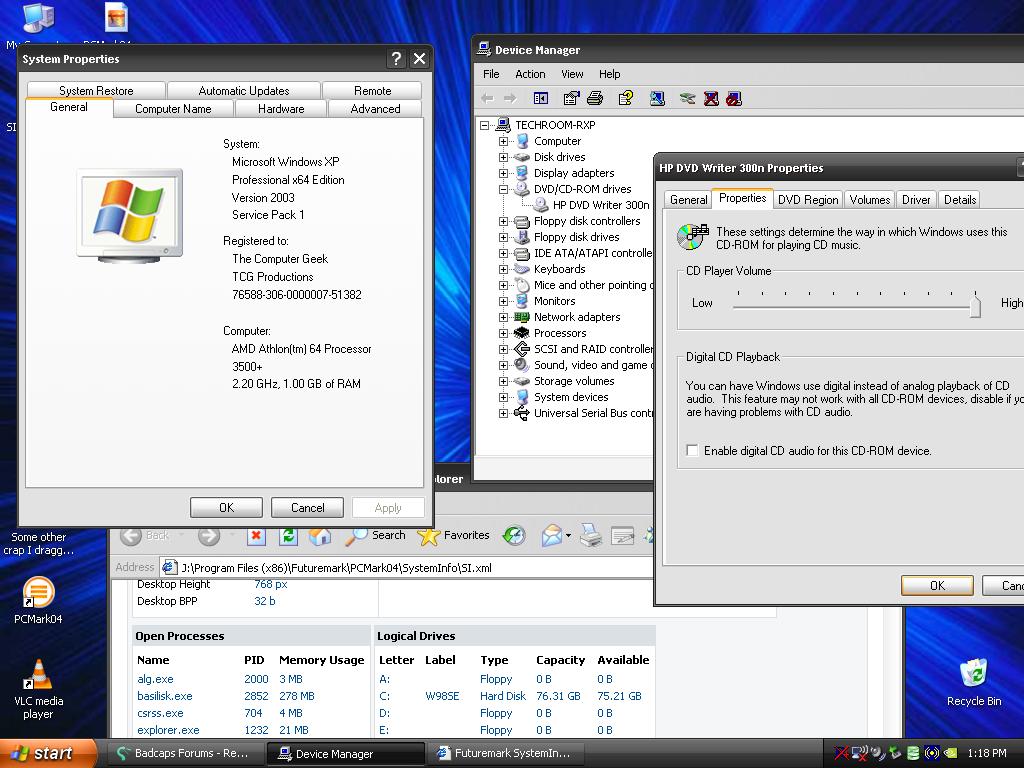Click the Home icon in Internet Explorer

coord(320,536)
